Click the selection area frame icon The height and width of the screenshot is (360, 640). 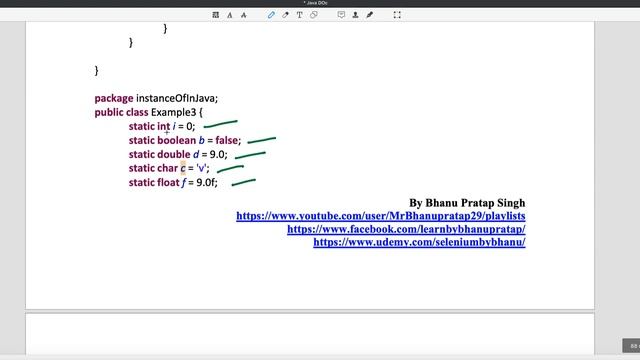tap(397, 15)
